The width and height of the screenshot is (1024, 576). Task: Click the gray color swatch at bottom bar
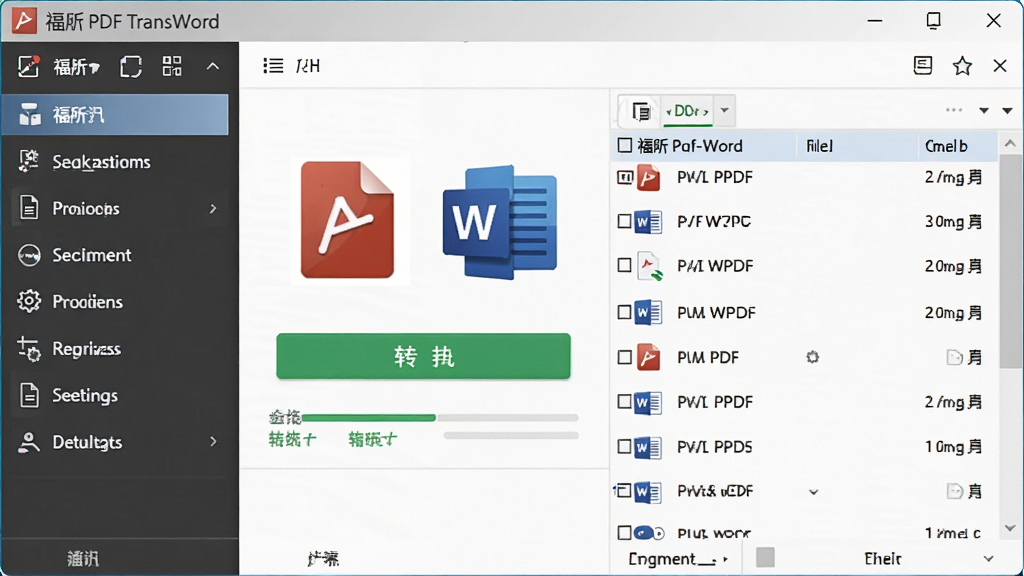765,558
